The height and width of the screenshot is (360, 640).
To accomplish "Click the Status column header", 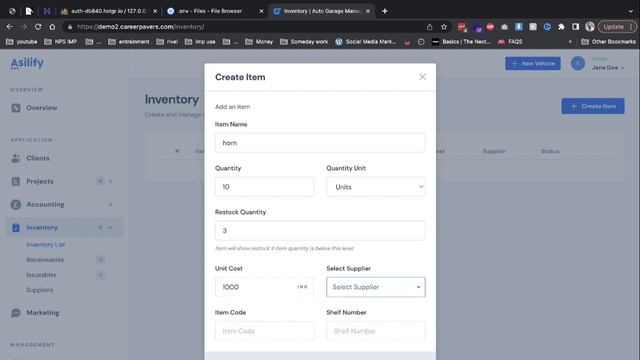I will click(550, 151).
